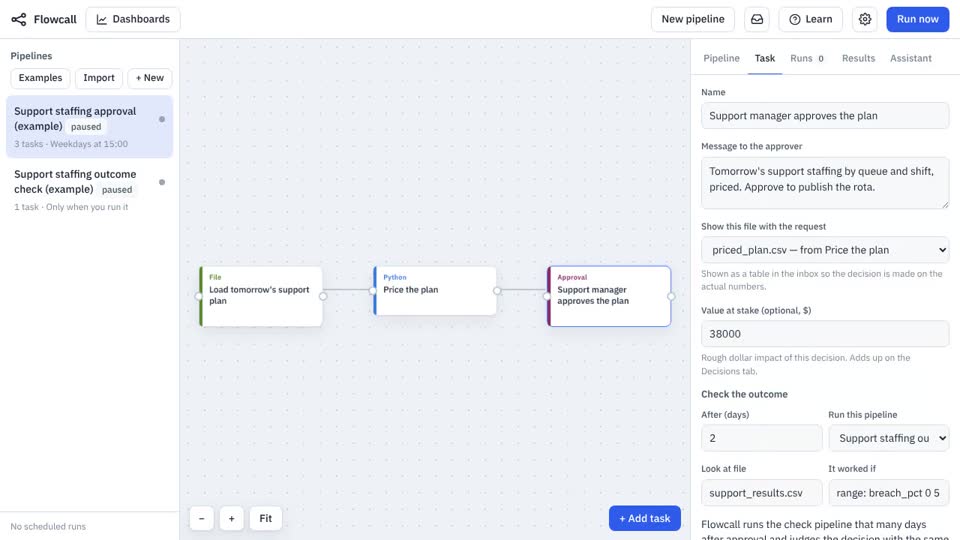The image size is (960, 540).
Task: Click 'No scheduled runs' status text
Action: click(x=48, y=527)
